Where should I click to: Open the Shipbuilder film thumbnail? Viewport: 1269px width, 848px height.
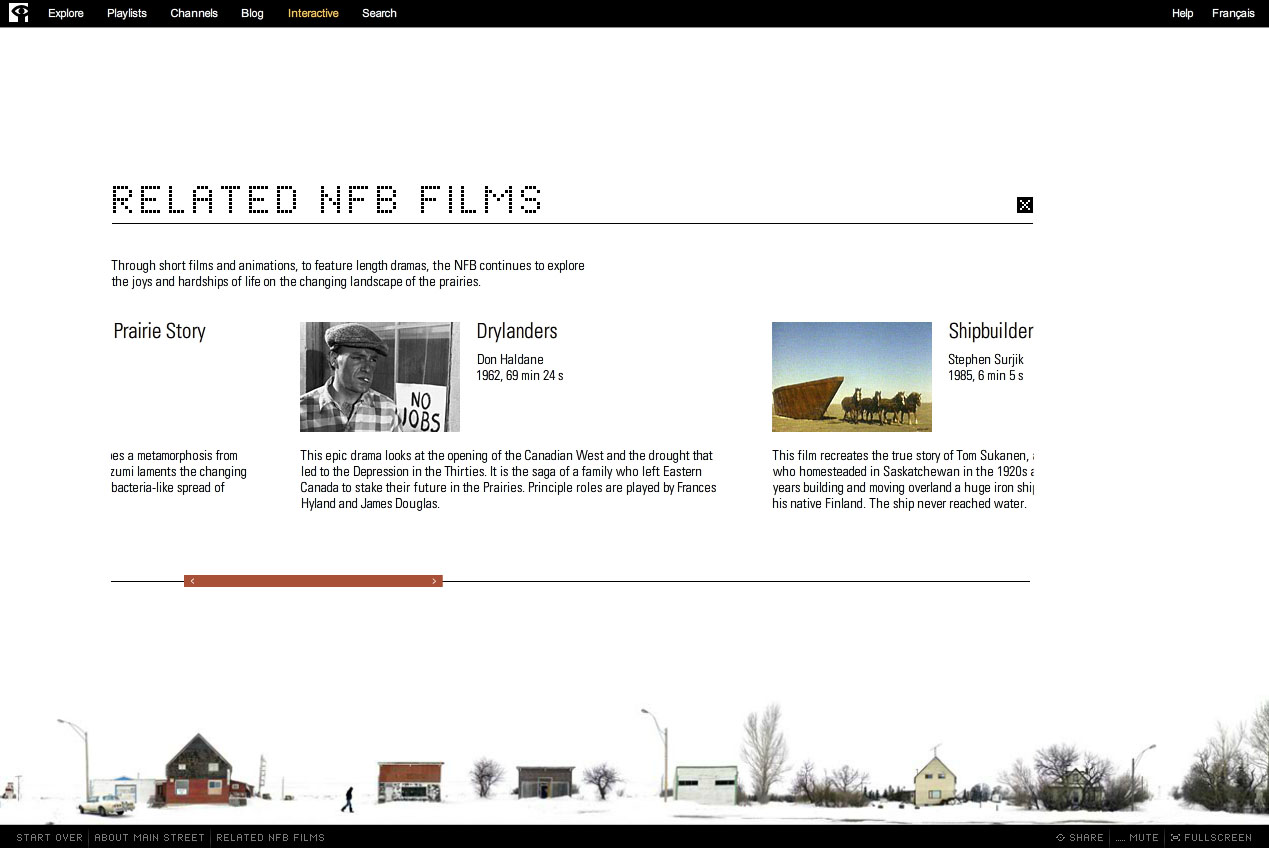coord(852,377)
